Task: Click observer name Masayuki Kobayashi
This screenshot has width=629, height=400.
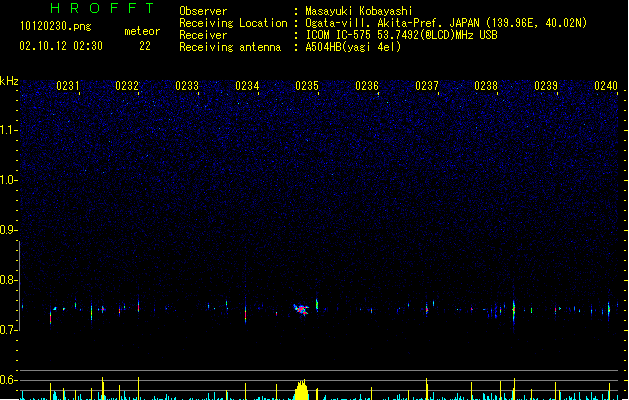Action: coord(359,11)
